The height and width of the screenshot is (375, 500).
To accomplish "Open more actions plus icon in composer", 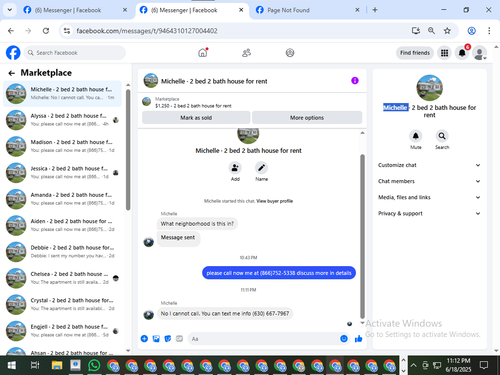I will pyautogui.click(x=144, y=339).
